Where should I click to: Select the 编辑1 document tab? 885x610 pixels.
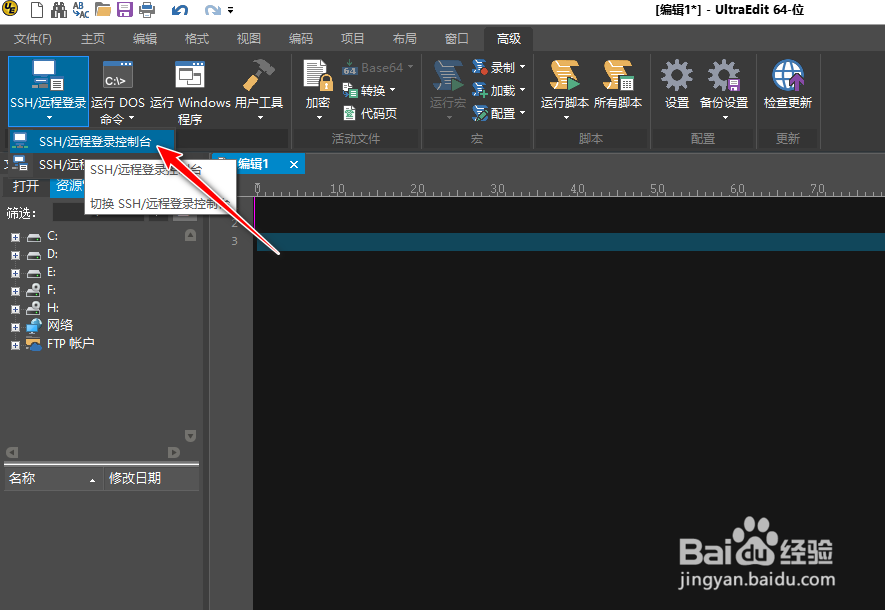tap(253, 164)
